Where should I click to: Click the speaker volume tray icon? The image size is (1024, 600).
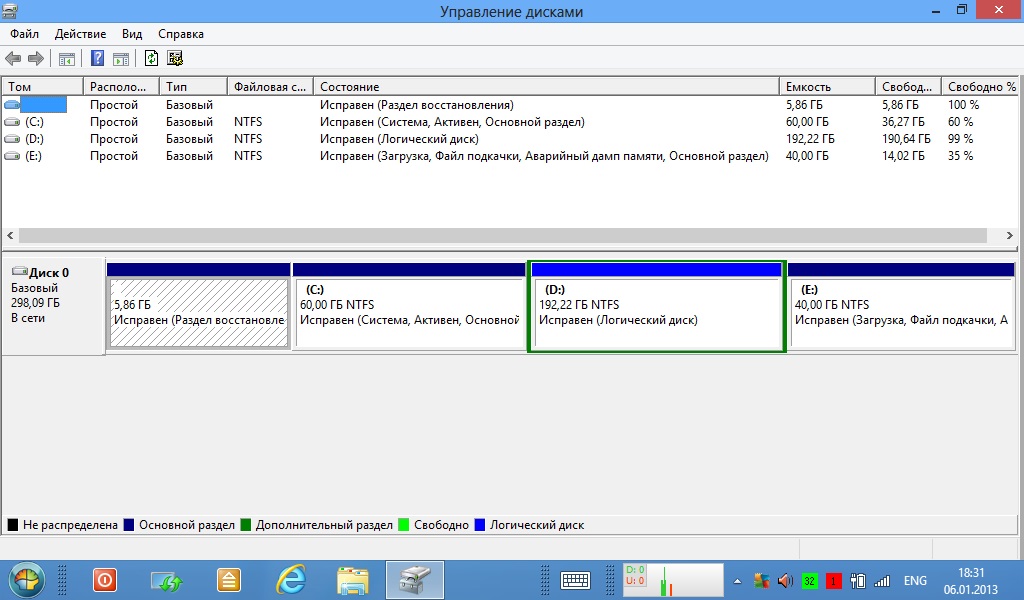tap(785, 580)
